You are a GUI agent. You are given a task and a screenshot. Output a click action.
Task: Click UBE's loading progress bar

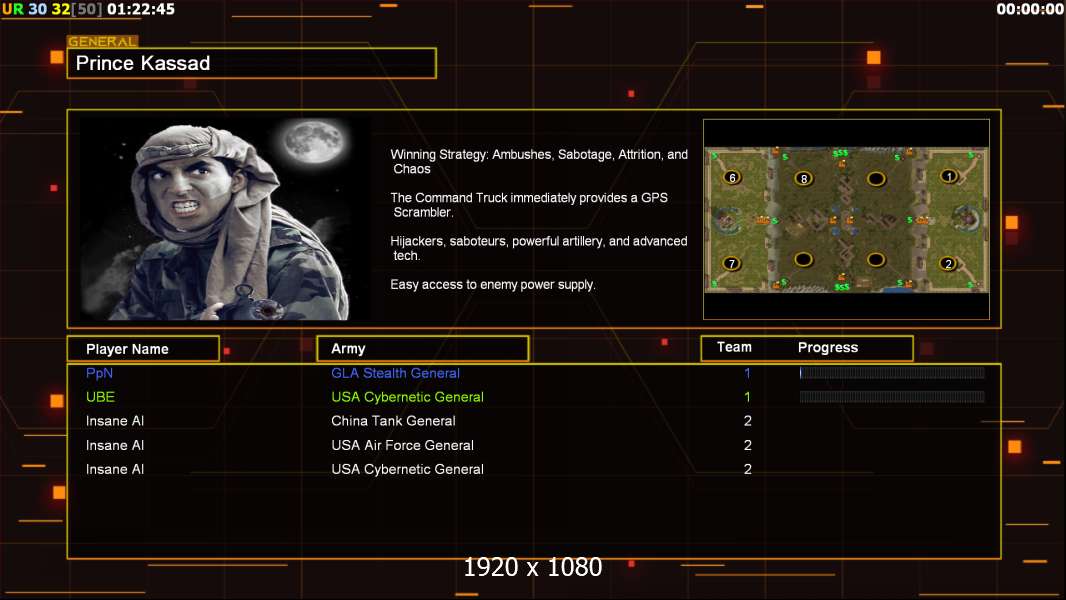coord(892,396)
